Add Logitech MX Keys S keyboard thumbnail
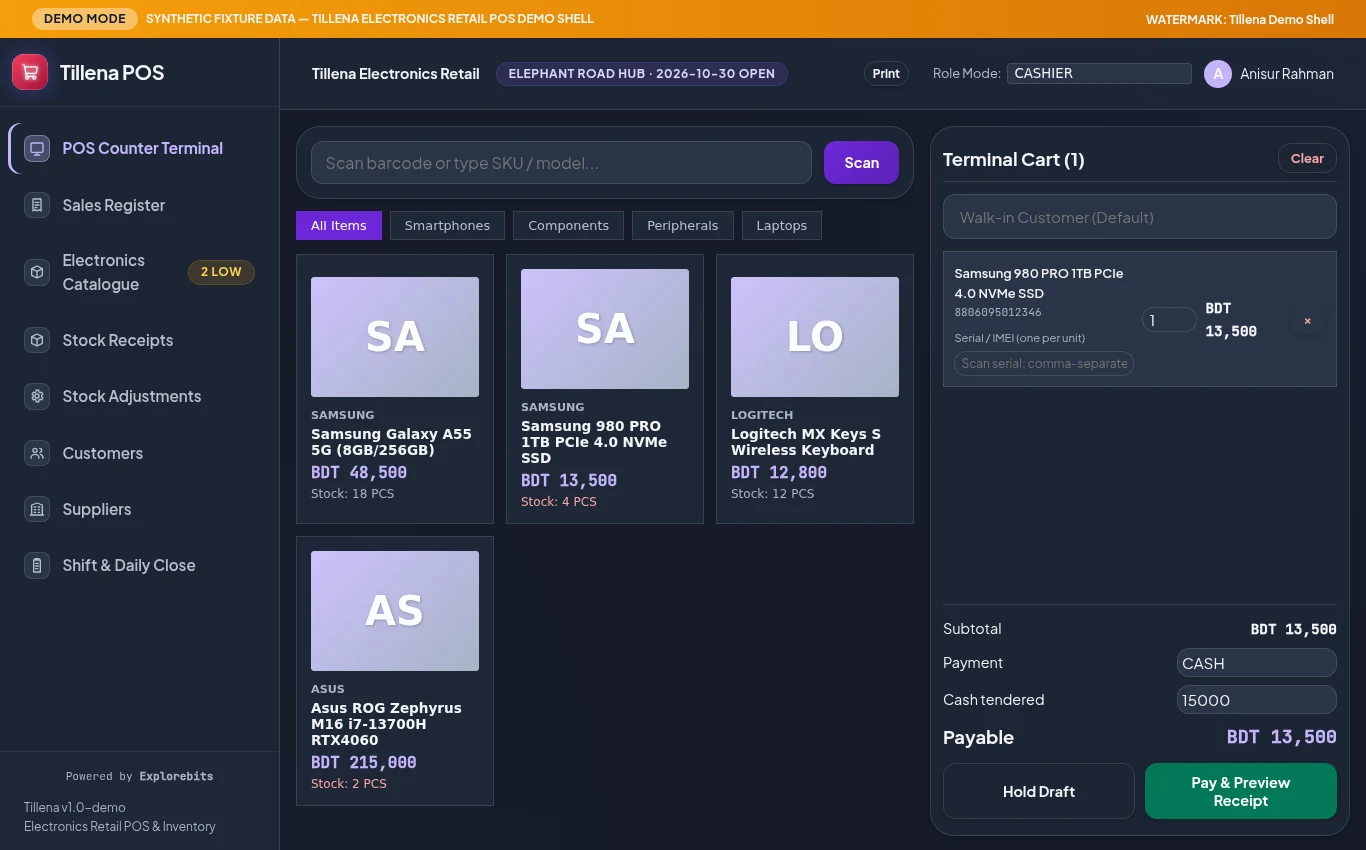The image size is (1366, 850). coord(815,337)
